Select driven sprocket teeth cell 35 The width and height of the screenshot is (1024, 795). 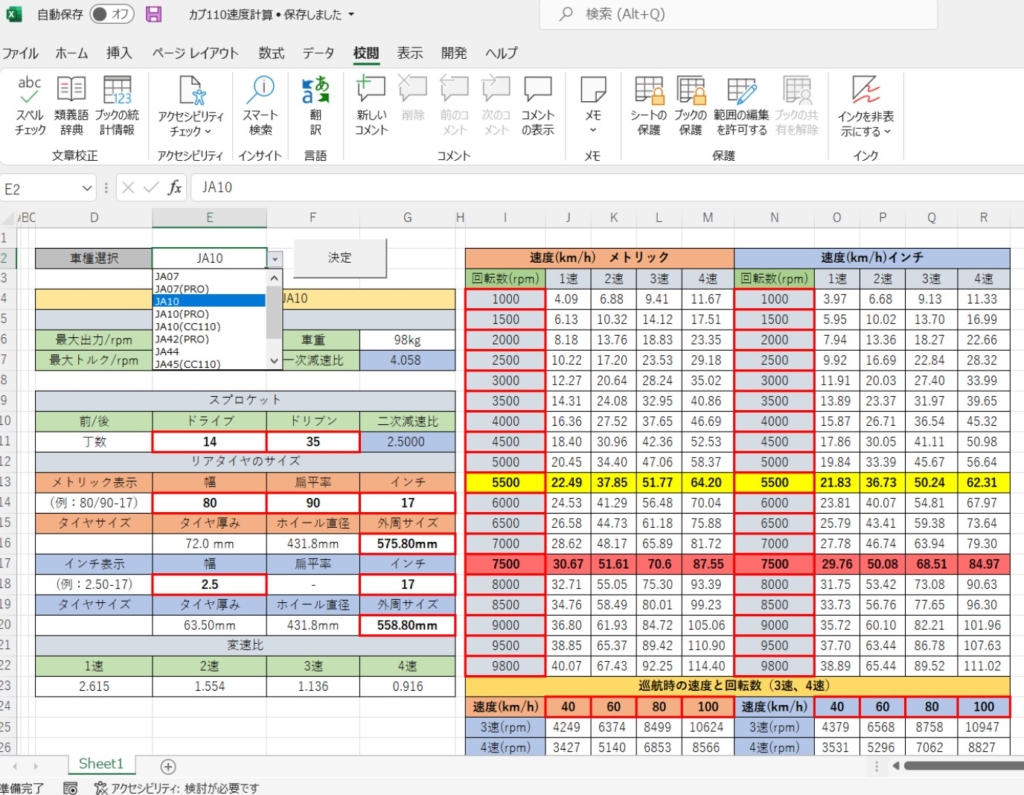[x=313, y=442]
